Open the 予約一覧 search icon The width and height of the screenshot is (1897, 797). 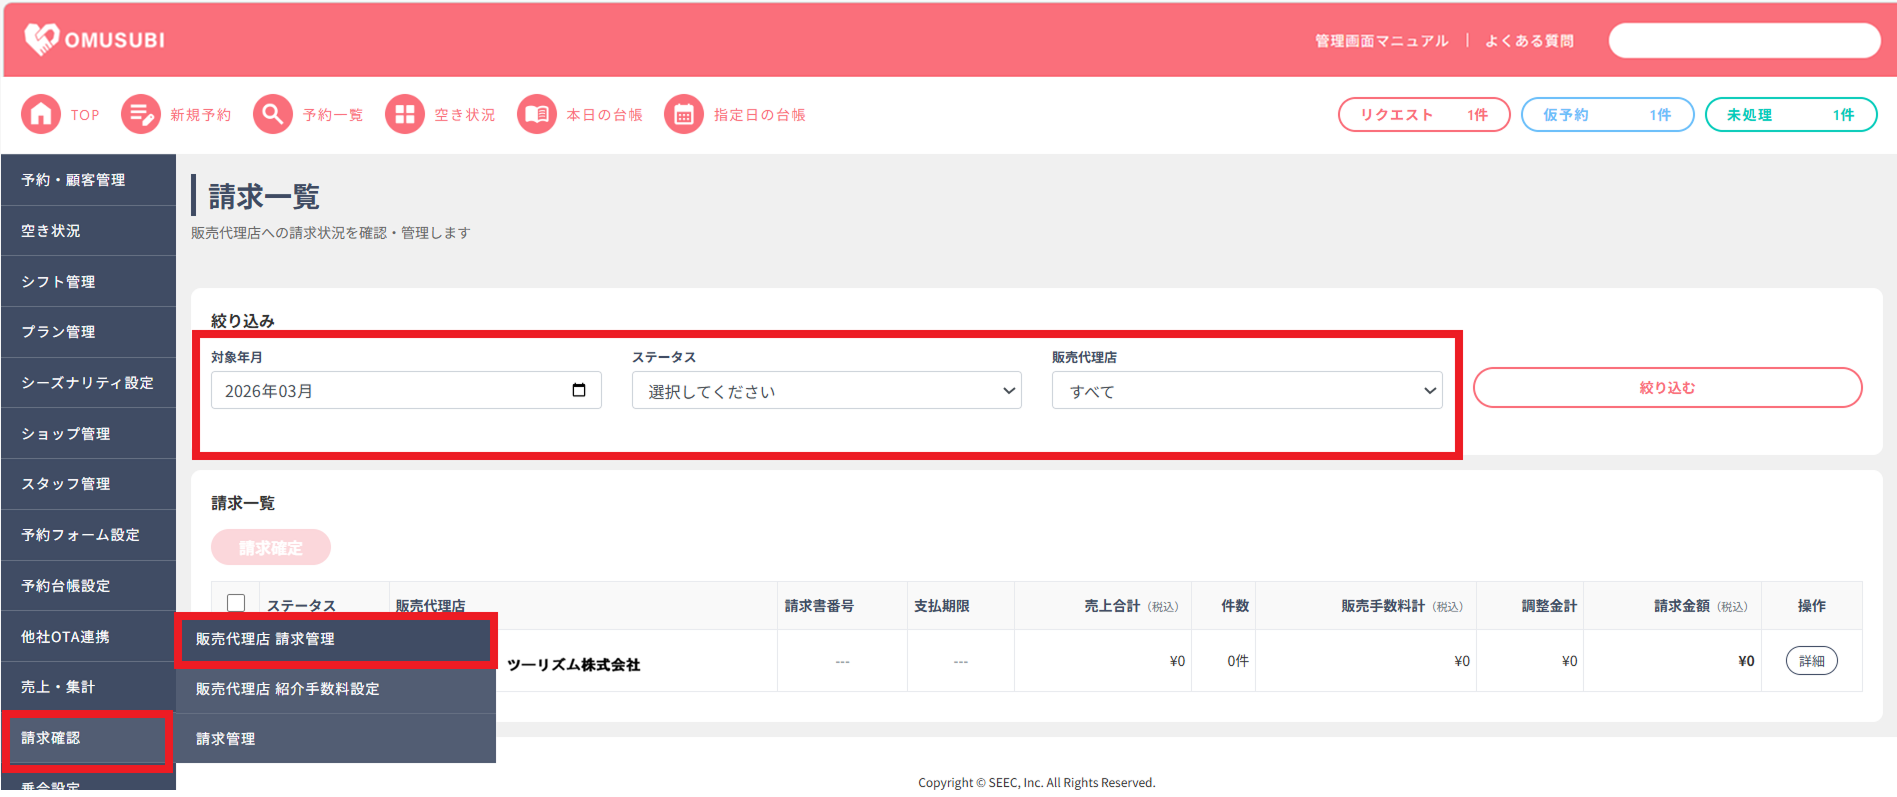273,115
